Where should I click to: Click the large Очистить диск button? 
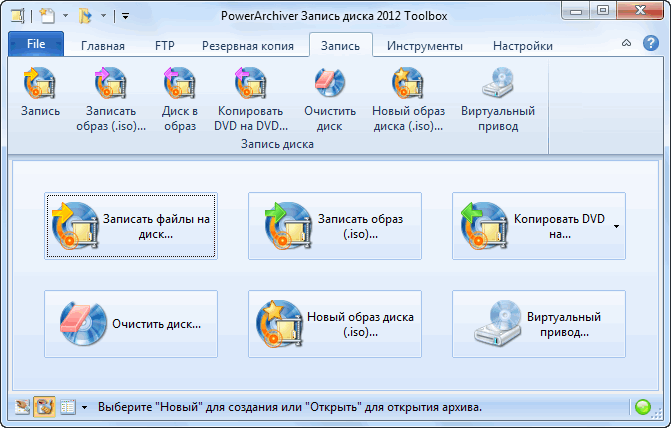[131, 324]
